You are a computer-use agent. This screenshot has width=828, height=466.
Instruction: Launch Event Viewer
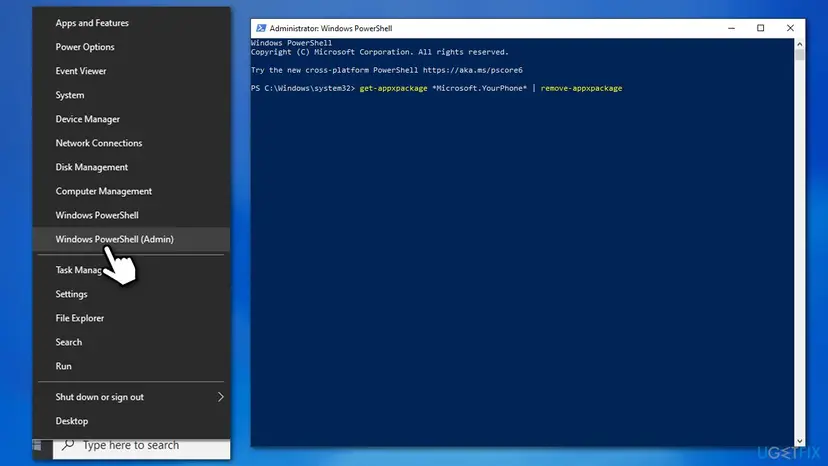coord(131,71)
